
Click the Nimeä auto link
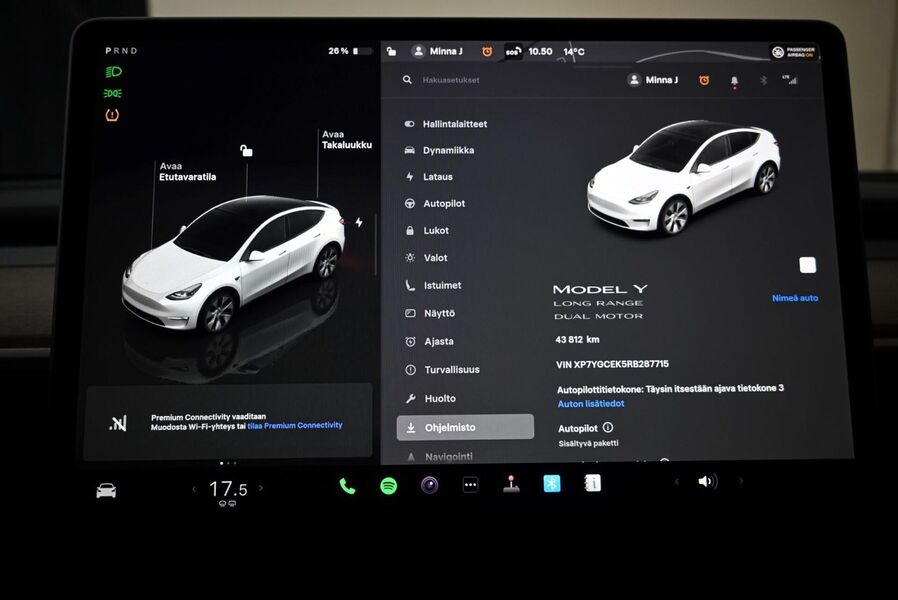796,297
